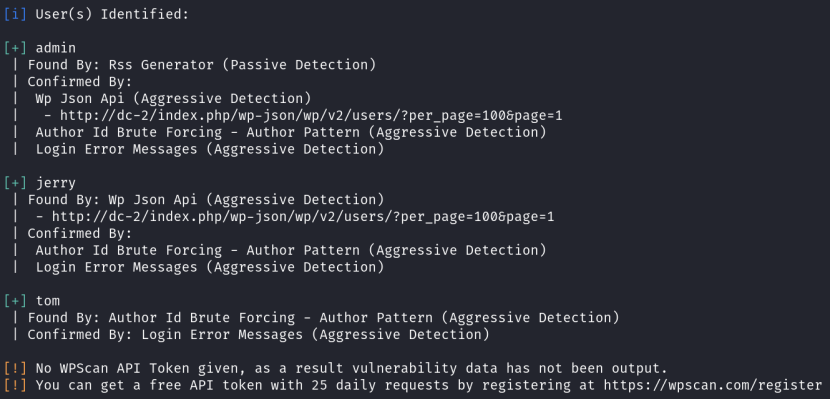The image size is (830, 399).
Task: Open the wpscan.com/register link
Action: [712, 385]
